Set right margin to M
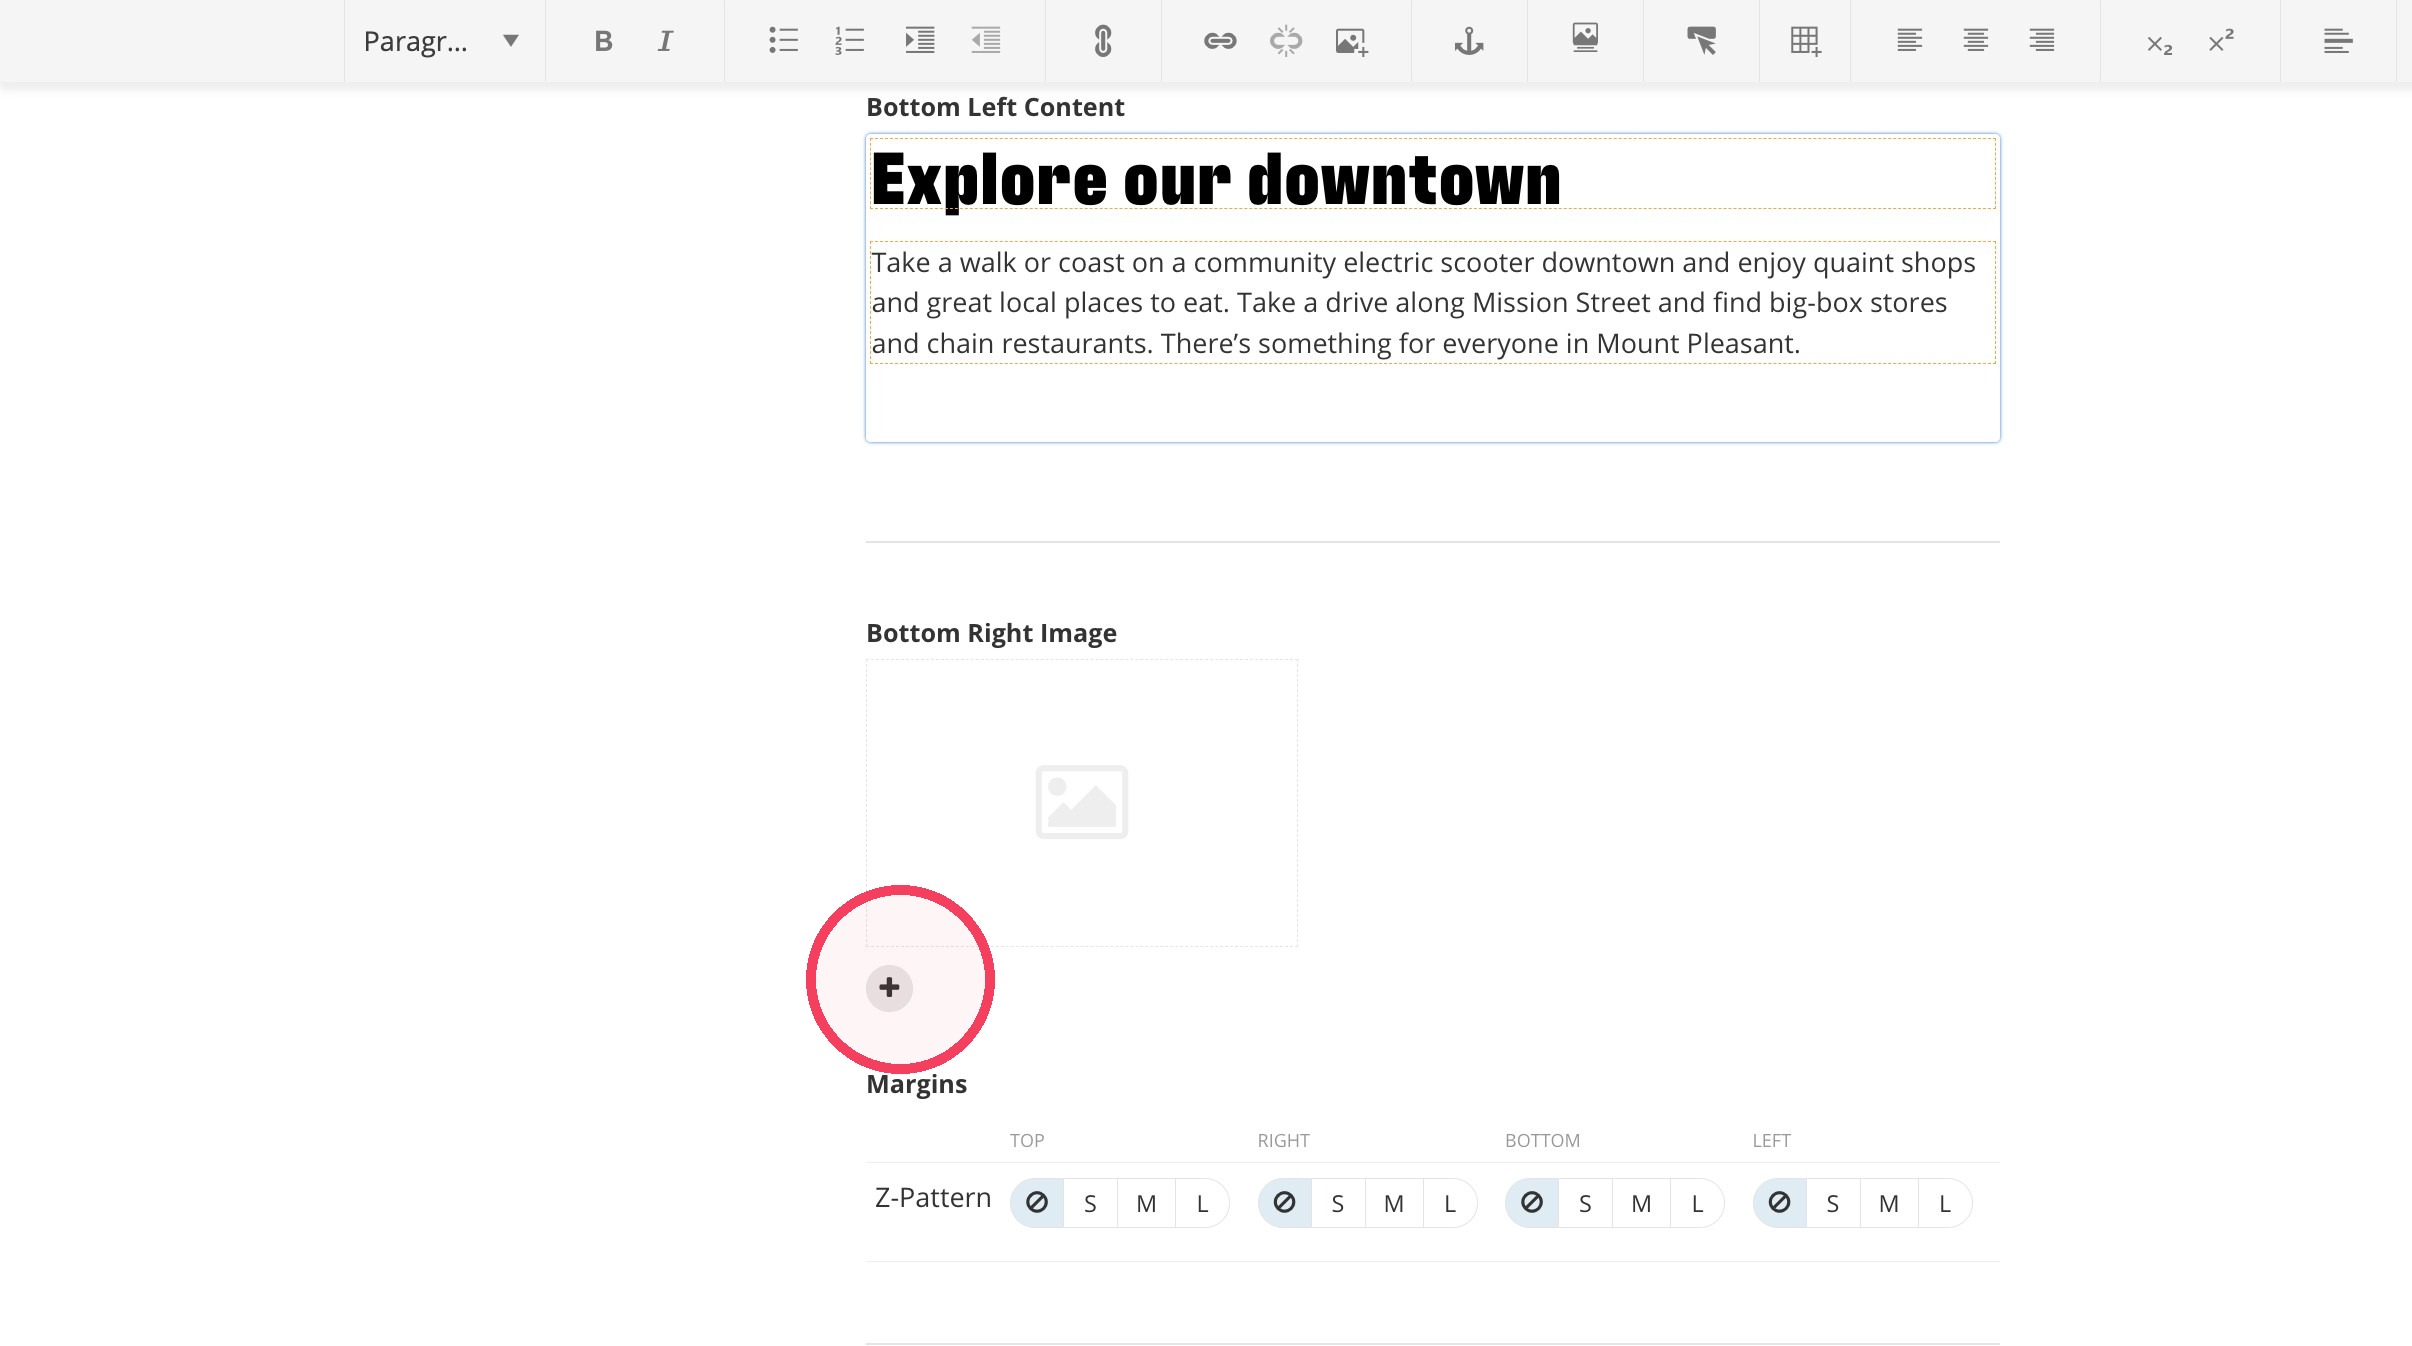2412x1346 pixels. click(x=1393, y=1203)
